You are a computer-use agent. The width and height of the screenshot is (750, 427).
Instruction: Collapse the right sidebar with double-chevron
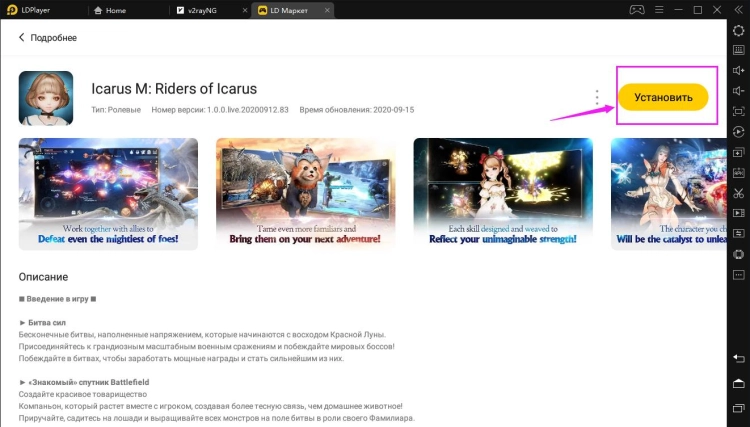[x=738, y=10]
